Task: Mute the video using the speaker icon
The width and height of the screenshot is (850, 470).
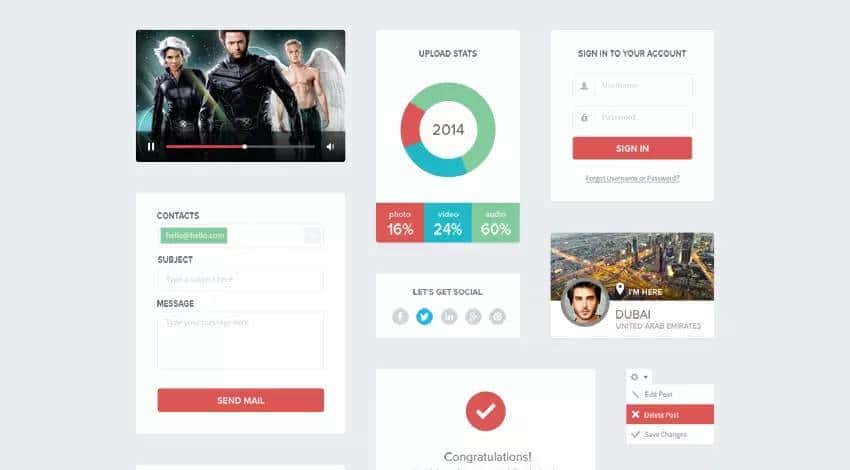Action: (x=330, y=146)
